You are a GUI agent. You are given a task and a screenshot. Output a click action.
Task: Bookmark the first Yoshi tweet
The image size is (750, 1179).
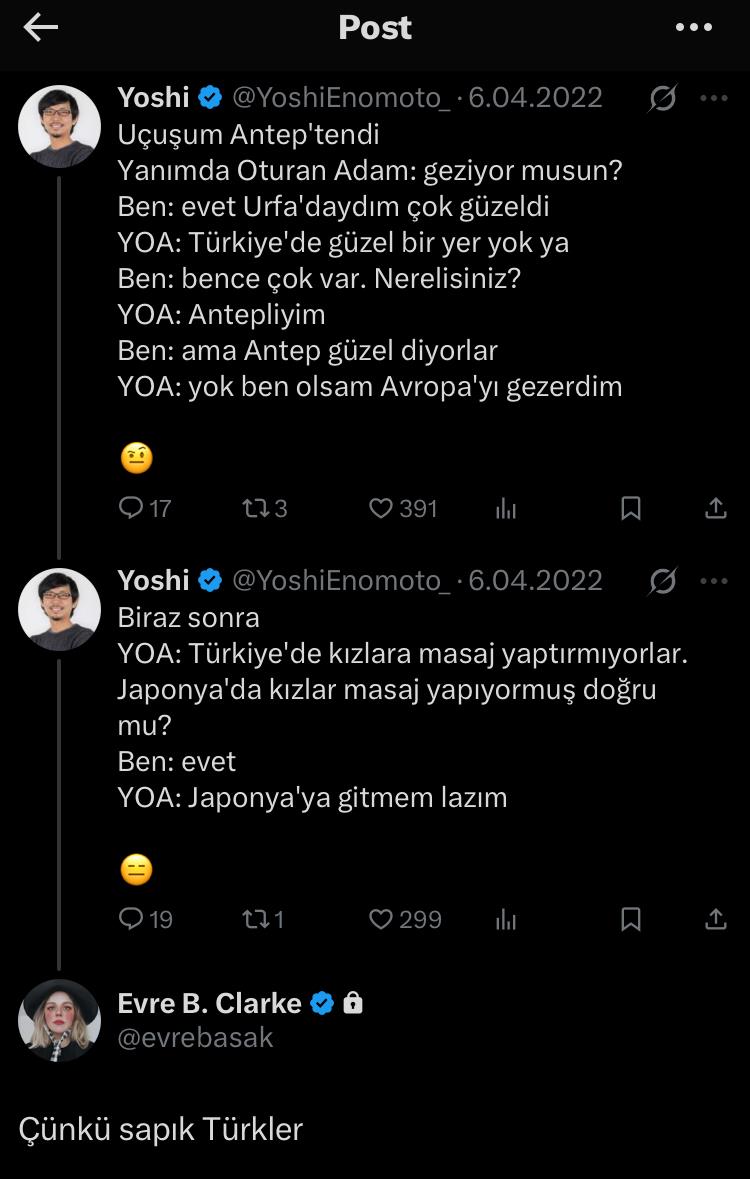click(631, 508)
